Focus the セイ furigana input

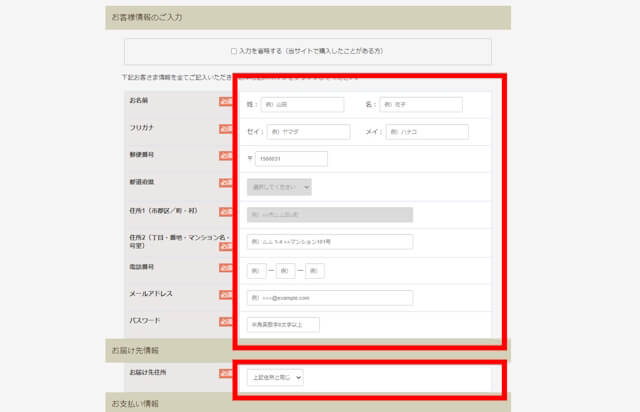coord(308,132)
